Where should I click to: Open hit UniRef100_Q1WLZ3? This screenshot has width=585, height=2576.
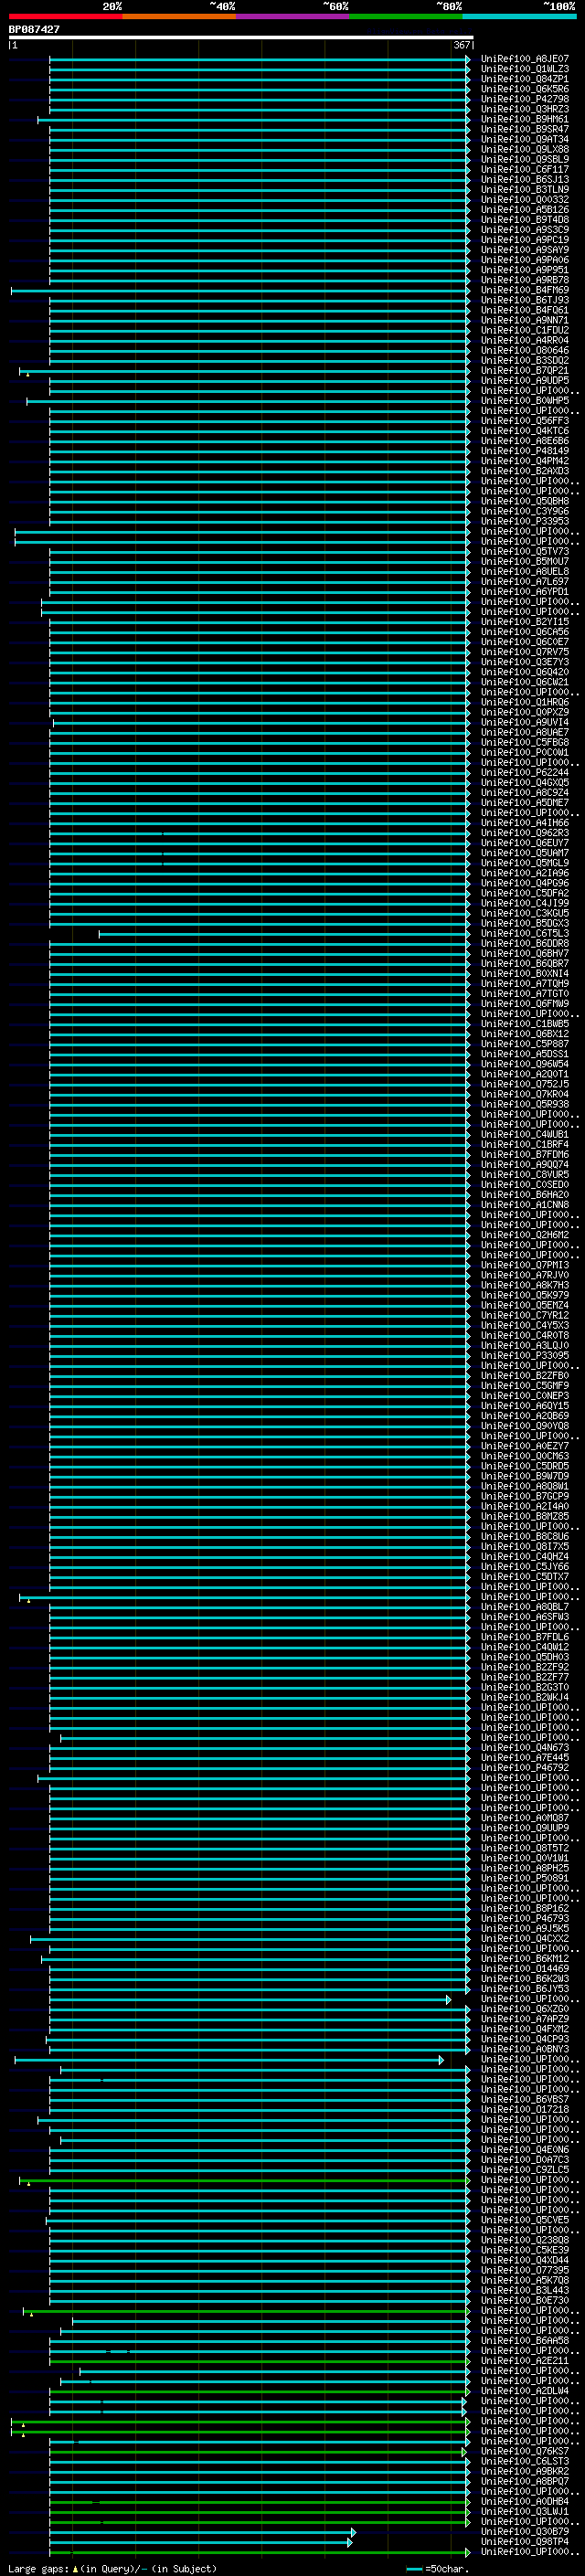(525, 69)
